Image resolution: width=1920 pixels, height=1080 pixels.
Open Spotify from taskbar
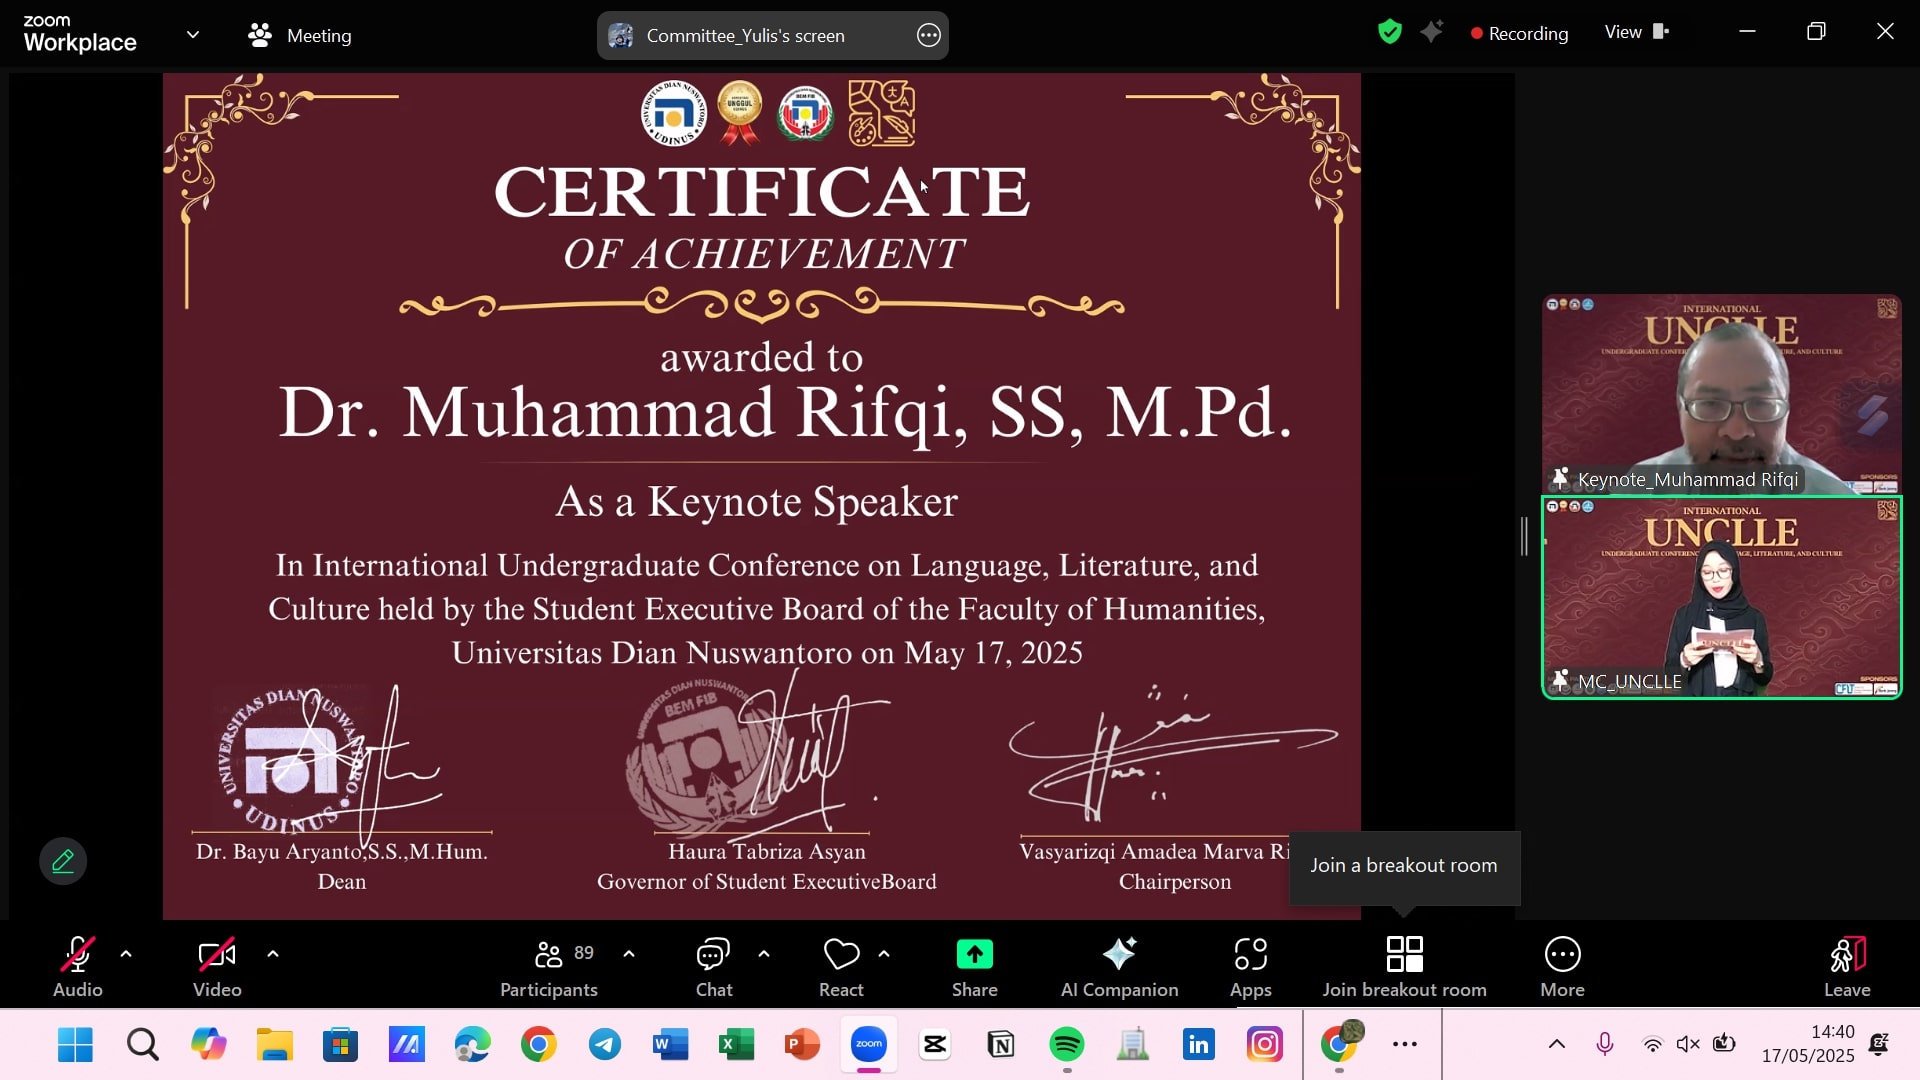click(x=1067, y=1045)
